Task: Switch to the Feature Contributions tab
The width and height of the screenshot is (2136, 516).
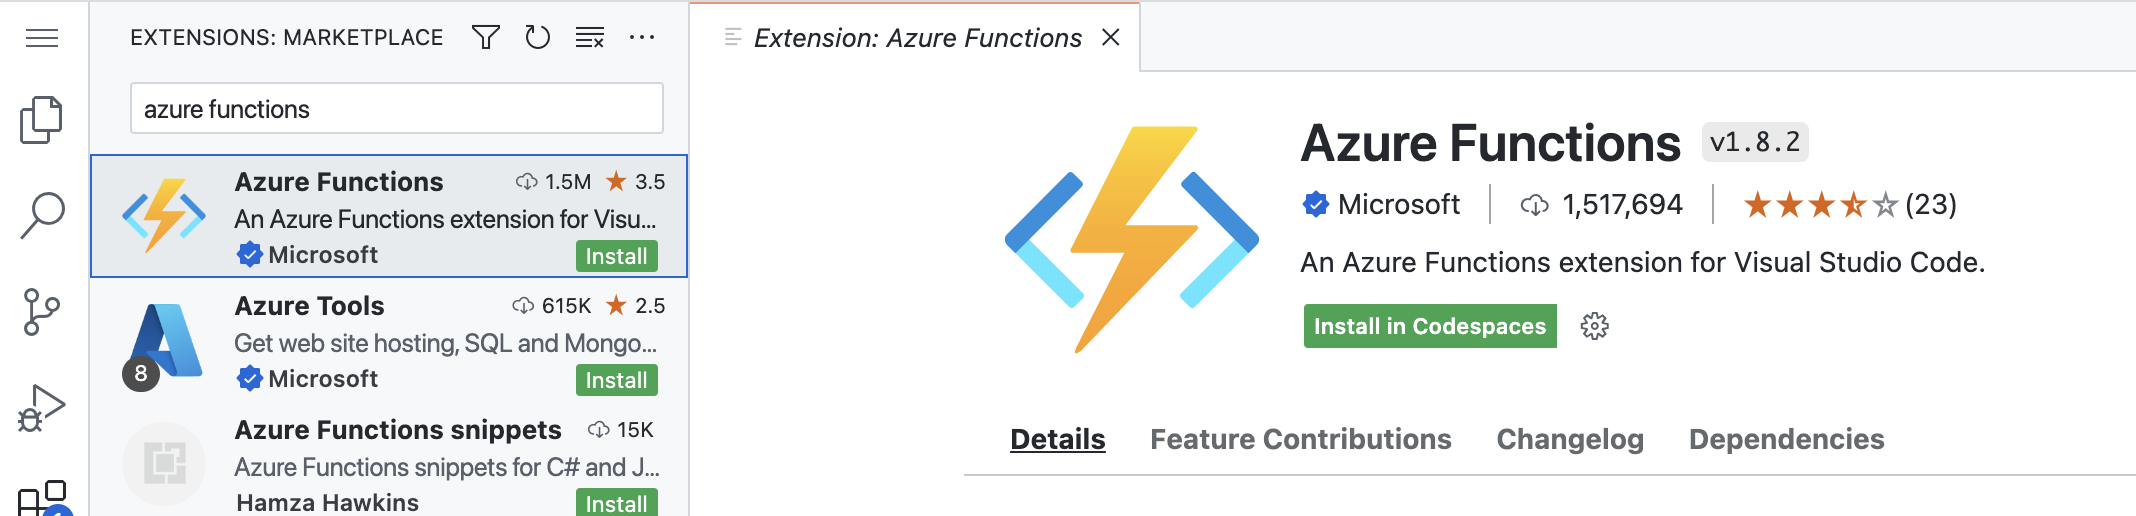Action: (1300, 439)
